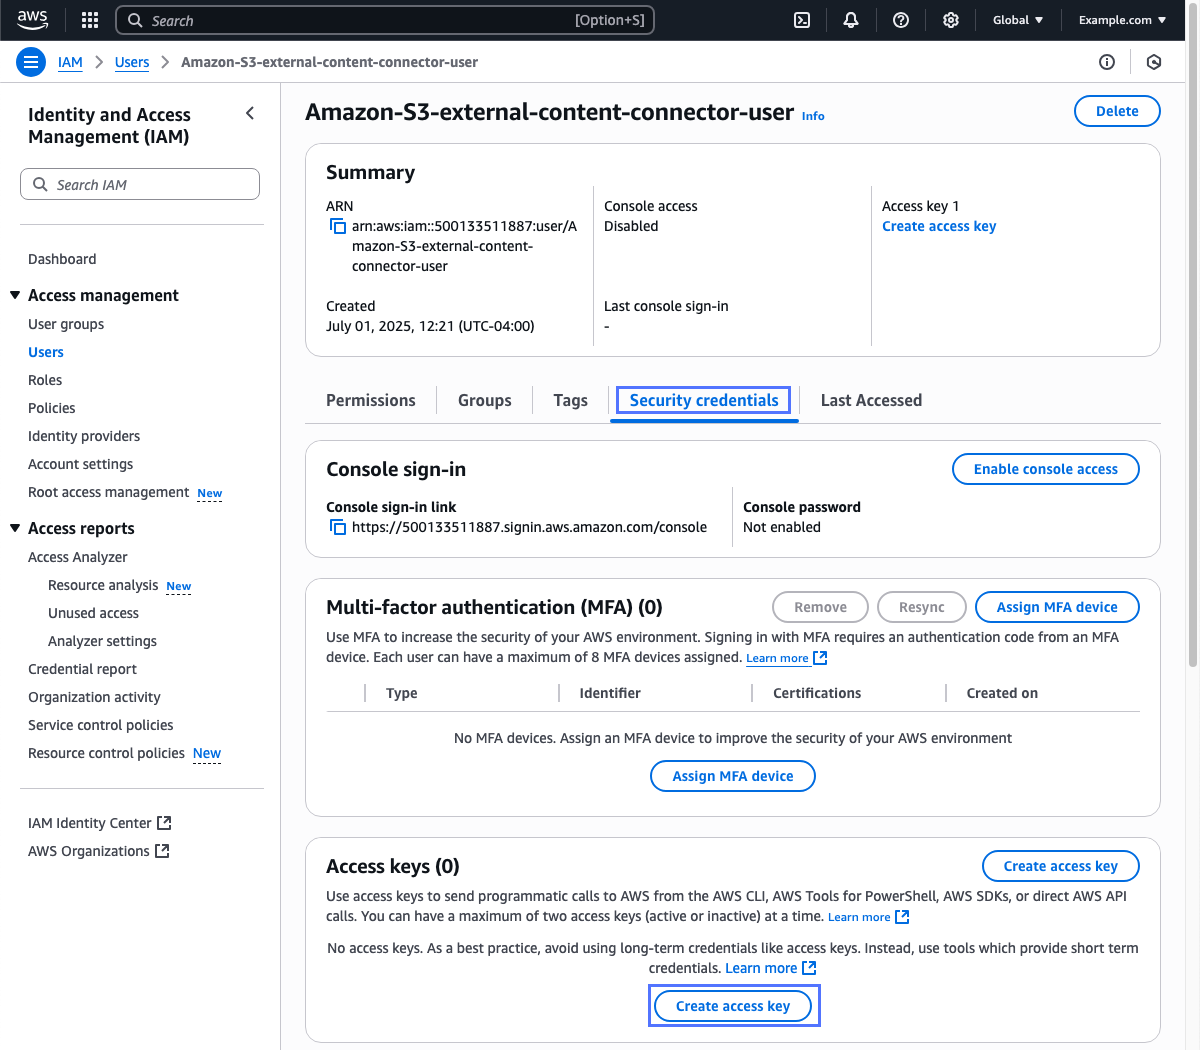Open Resource control policies in sidebar

pos(106,753)
